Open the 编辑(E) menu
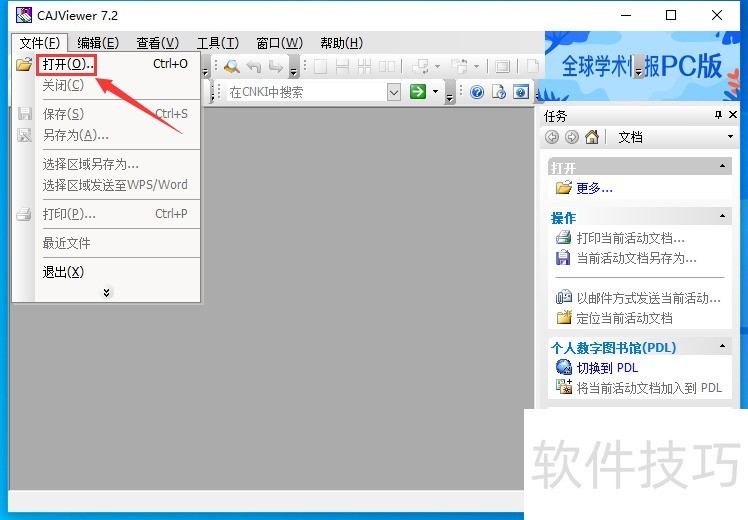 pos(98,43)
